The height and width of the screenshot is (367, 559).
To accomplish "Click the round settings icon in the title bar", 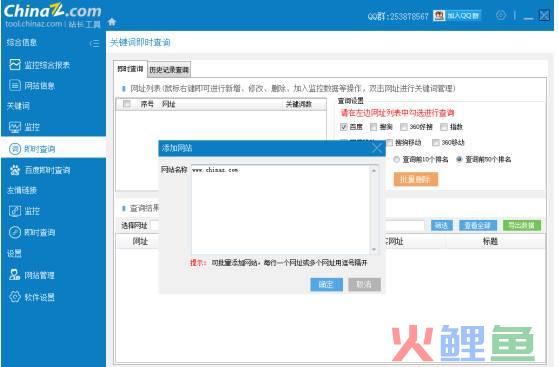I will [x=501, y=15].
